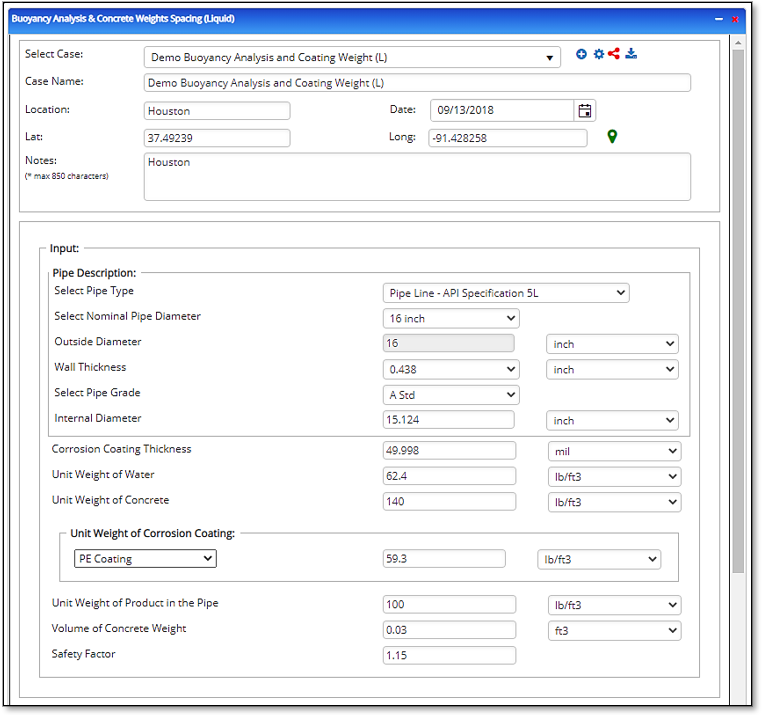Open the date picker calendar icon
Screen dimensions: 765x715
585,111
